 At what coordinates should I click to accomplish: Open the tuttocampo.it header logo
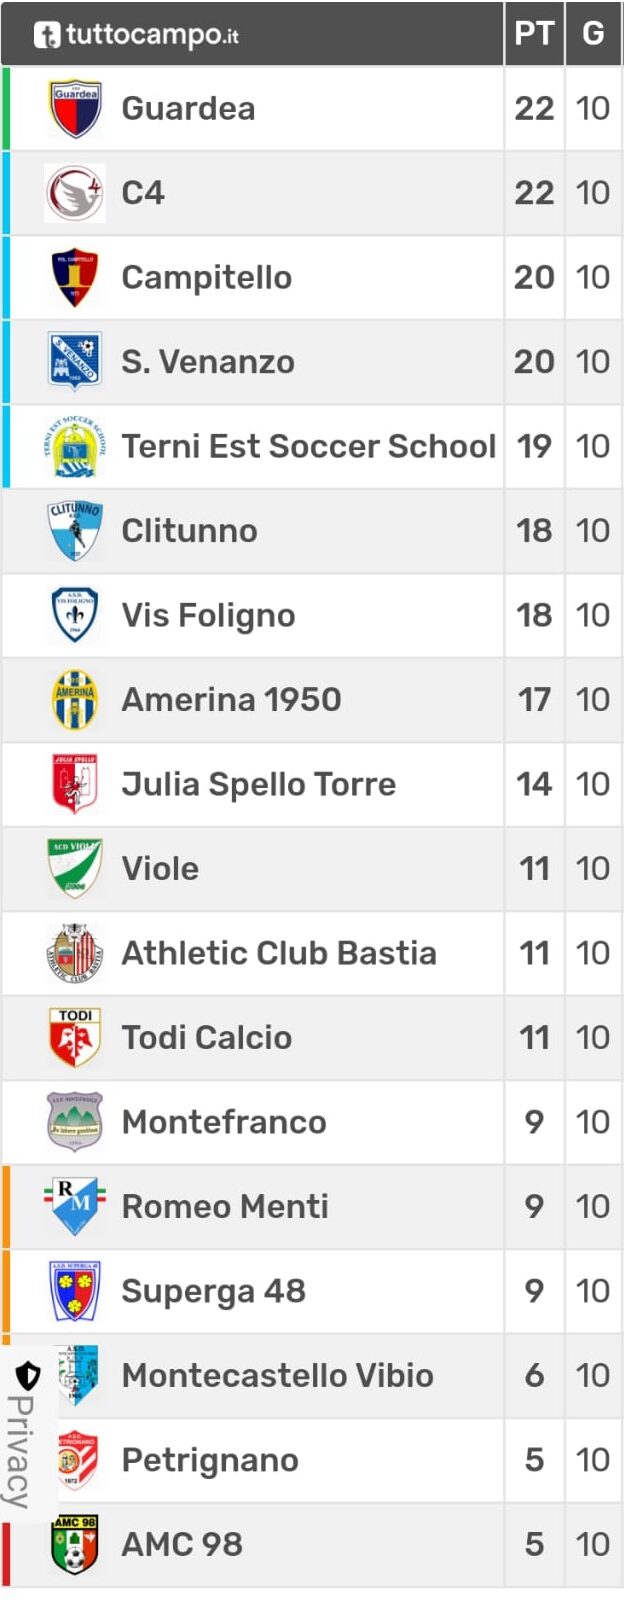click(136, 34)
